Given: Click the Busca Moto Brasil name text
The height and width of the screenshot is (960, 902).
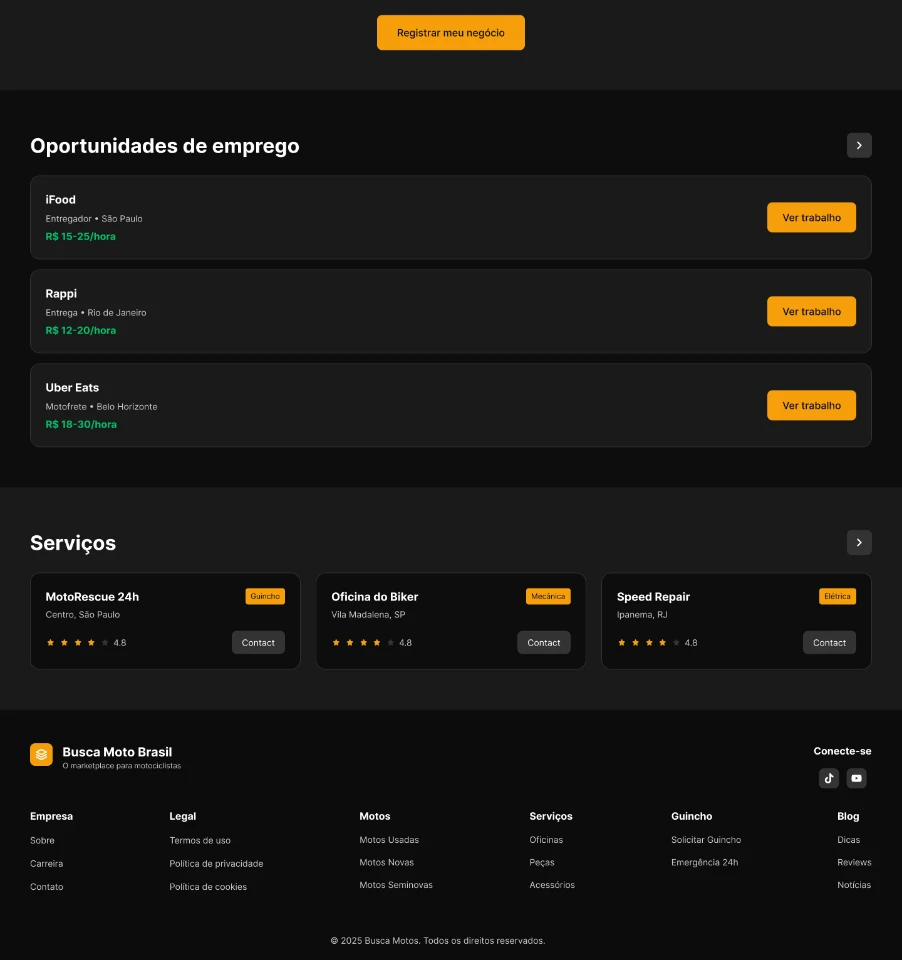Looking at the screenshot, I should [x=117, y=752].
